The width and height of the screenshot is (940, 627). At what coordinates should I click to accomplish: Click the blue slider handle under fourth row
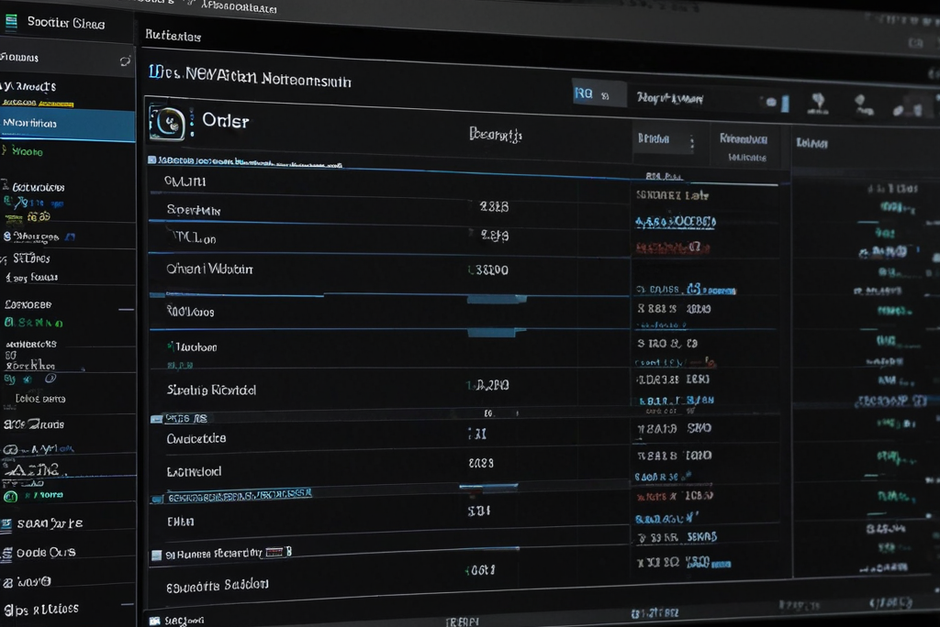496,299
